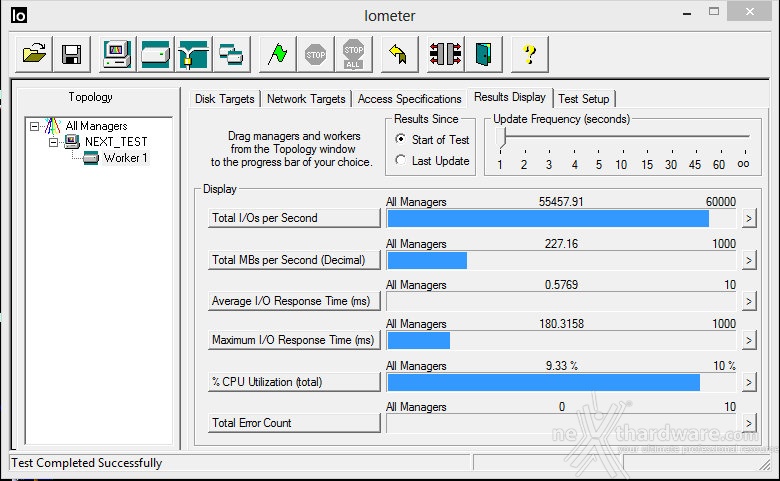The height and width of the screenshot is (481, 780).
Task: Click 227.16 MBs value
Action: click(561, 244)
